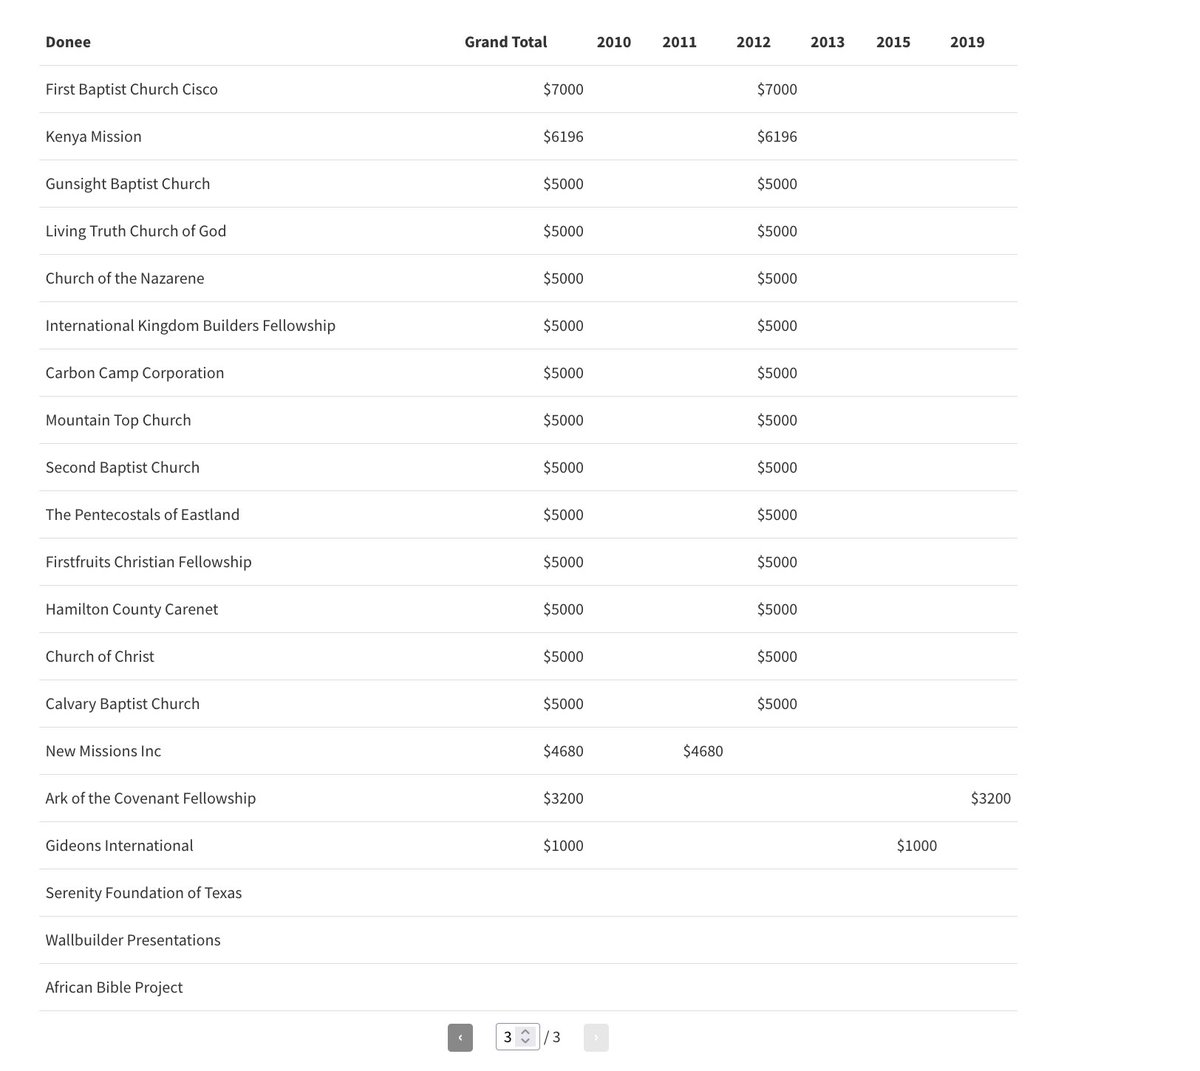Click the New Missions Inc 2011 amount
The height and width of the screenshot is (1071, 1200).
pyautogui.click(x=703, y=751)
